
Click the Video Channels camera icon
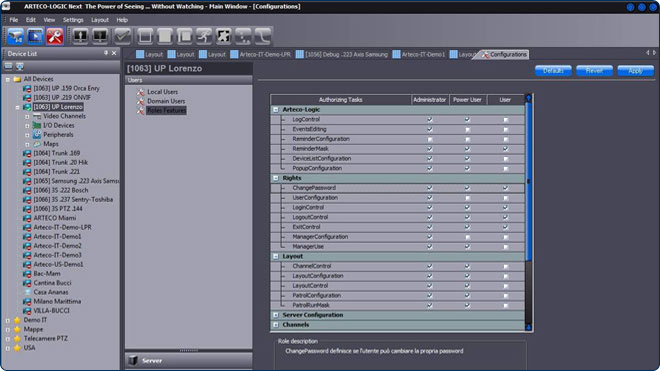pos(37,116)
